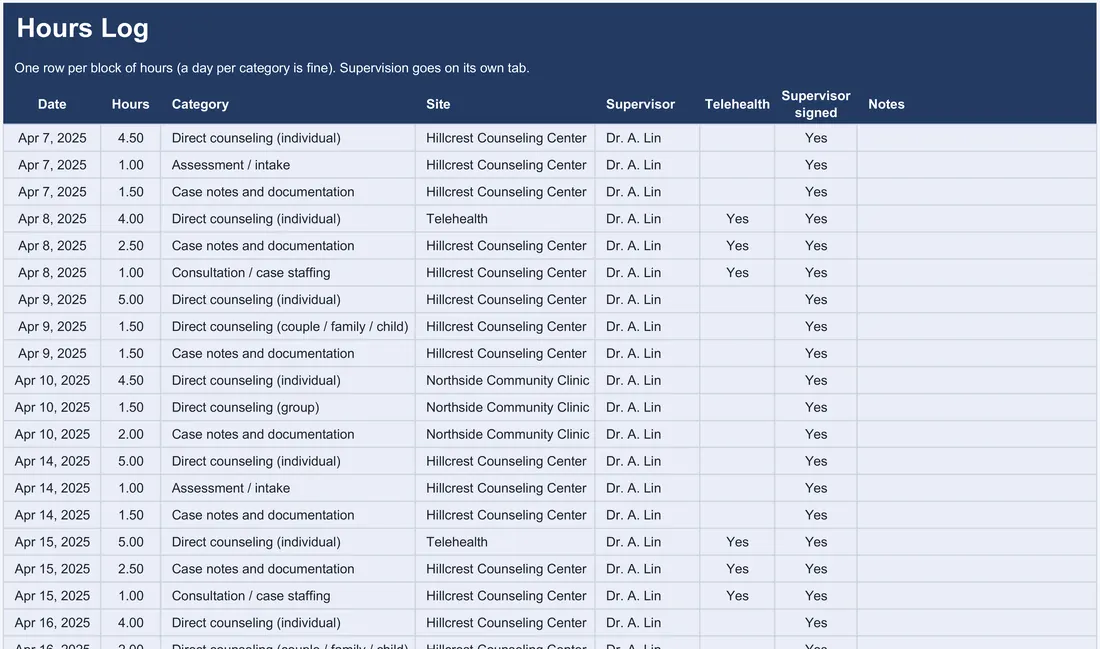
Task: Select the Hours column header
Action: (x=130, y=104)
